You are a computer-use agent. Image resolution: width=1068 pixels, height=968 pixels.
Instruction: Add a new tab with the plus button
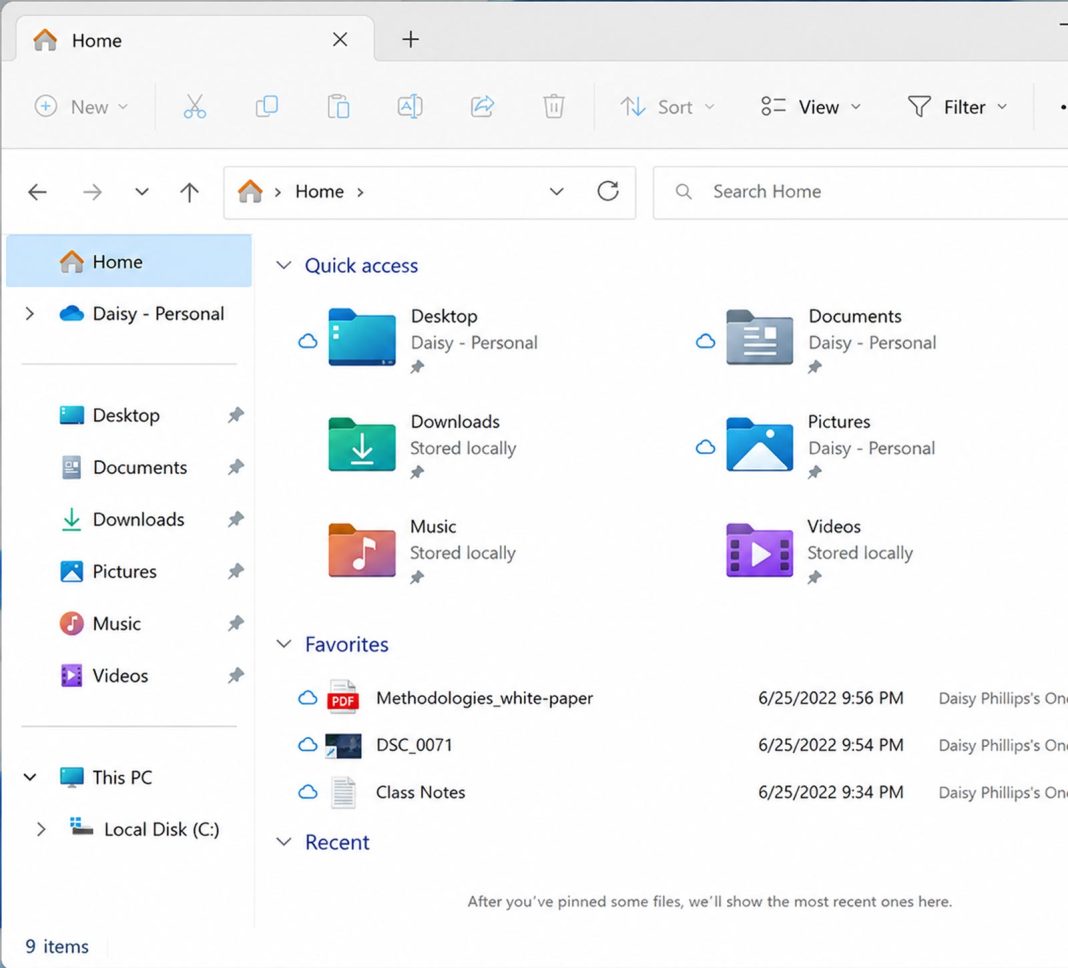point(411,40)
